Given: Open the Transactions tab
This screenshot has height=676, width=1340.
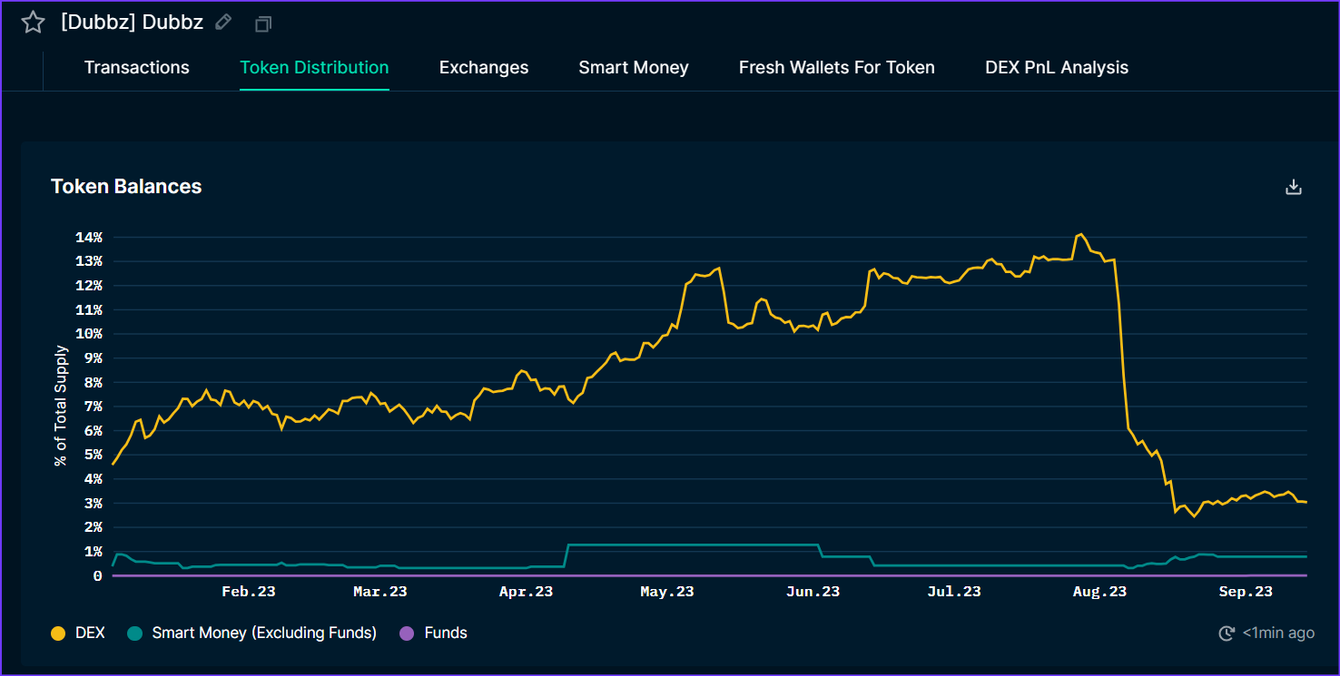Looking at the screenshot, I should tap(137, 67).
